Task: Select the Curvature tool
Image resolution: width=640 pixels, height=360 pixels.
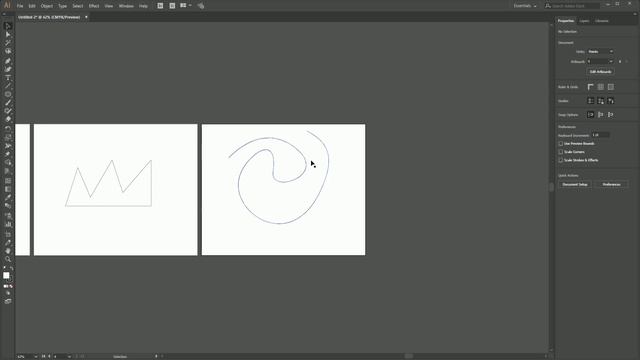Action: pos(8,69)
